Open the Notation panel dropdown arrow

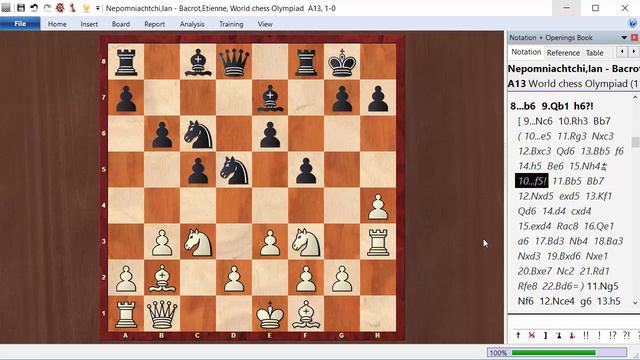[x=624, y=38]
